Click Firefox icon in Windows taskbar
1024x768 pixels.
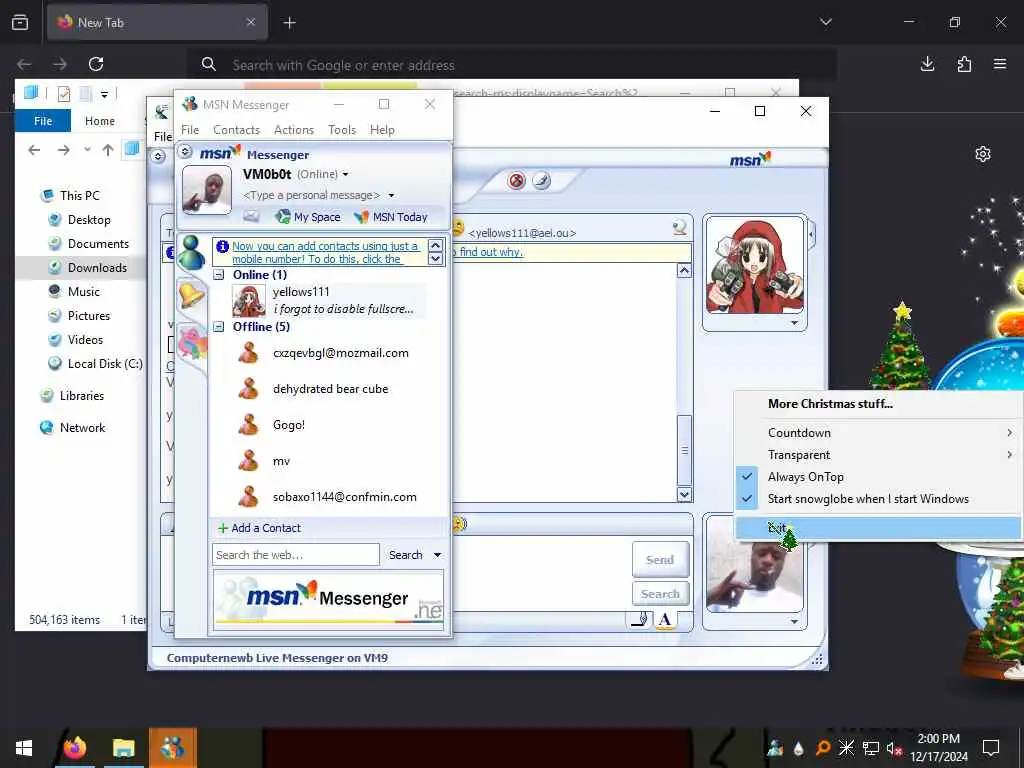point(74,748)
